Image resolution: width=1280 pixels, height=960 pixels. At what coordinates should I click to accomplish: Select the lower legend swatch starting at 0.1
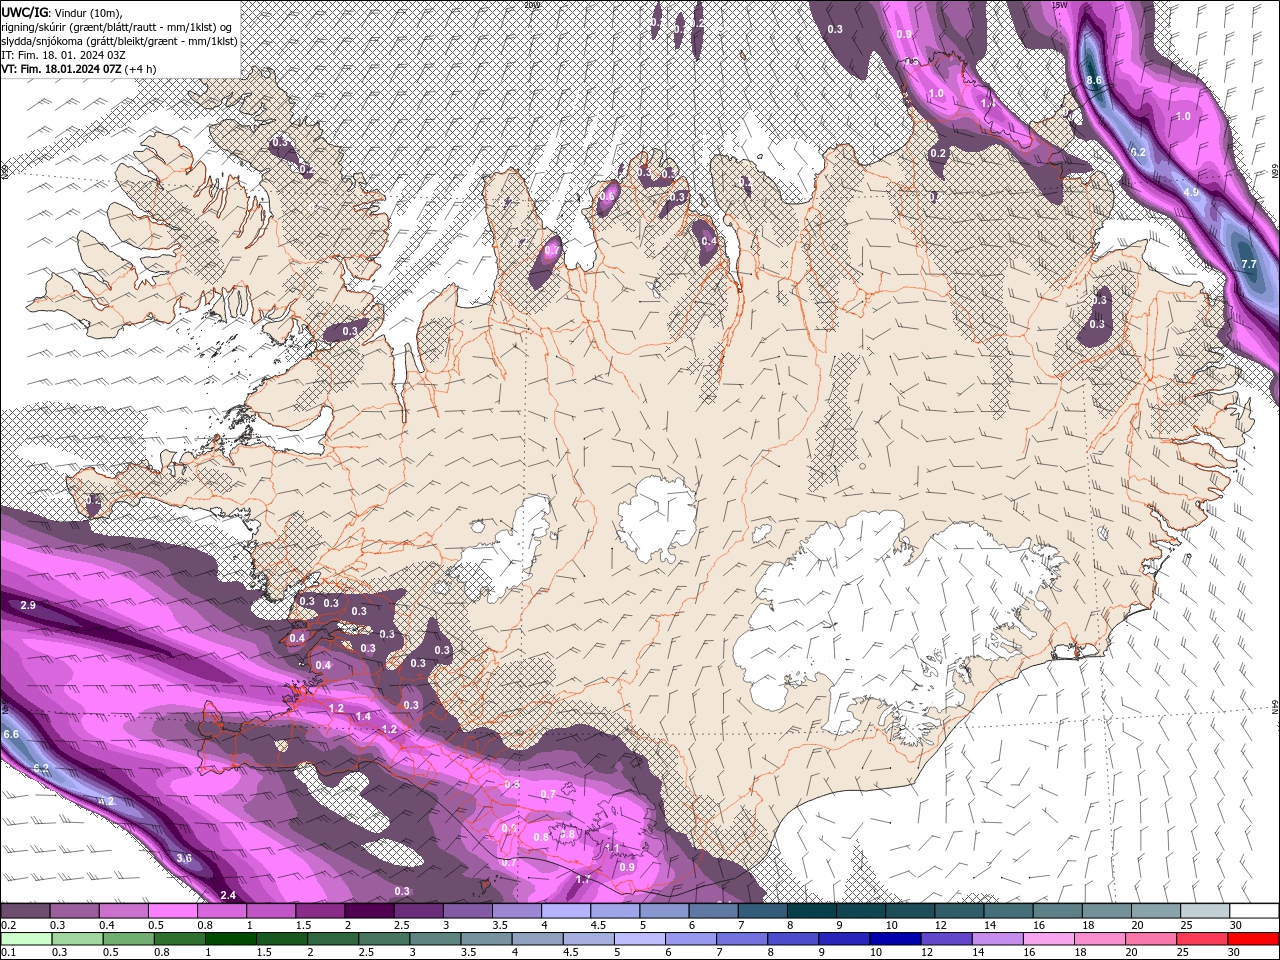[26, 938]
